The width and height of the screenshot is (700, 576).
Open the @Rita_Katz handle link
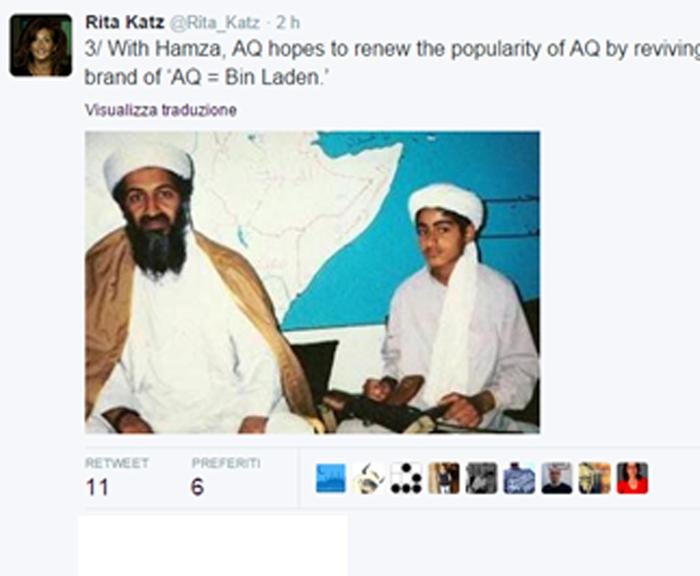(215, 22)
